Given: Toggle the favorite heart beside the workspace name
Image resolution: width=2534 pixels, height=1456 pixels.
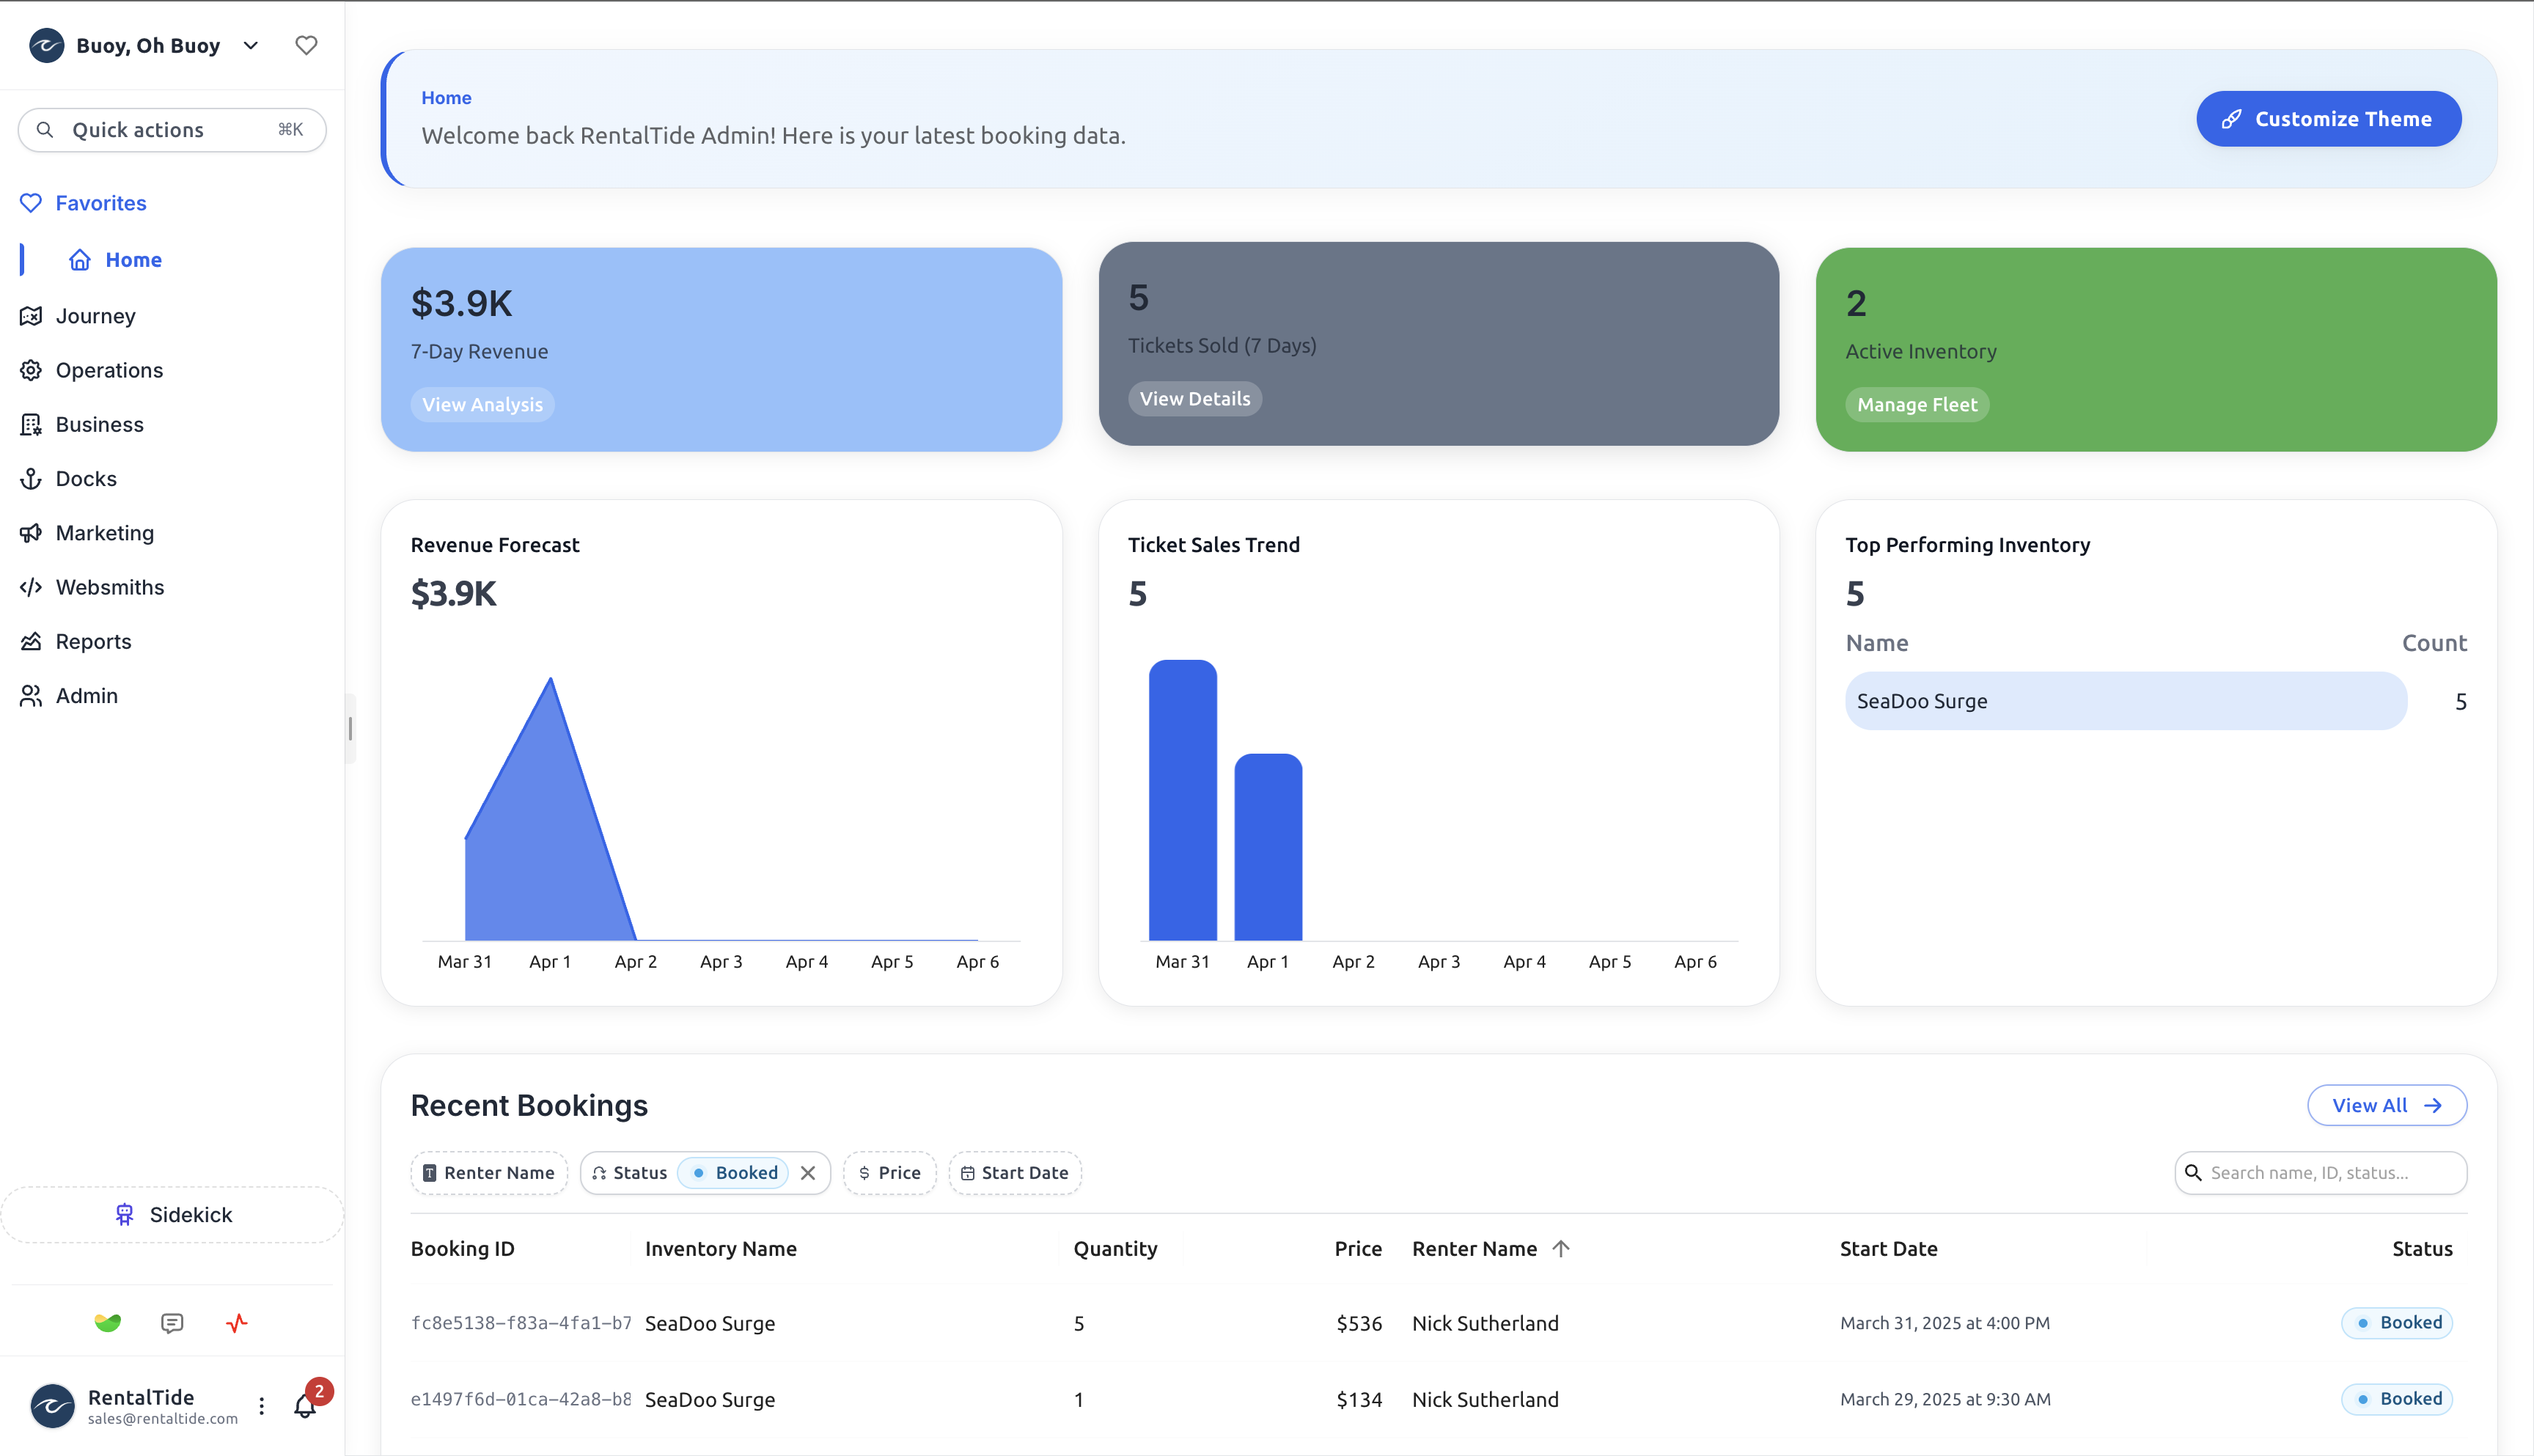Looking at the screenshot, I should point(306,45).
